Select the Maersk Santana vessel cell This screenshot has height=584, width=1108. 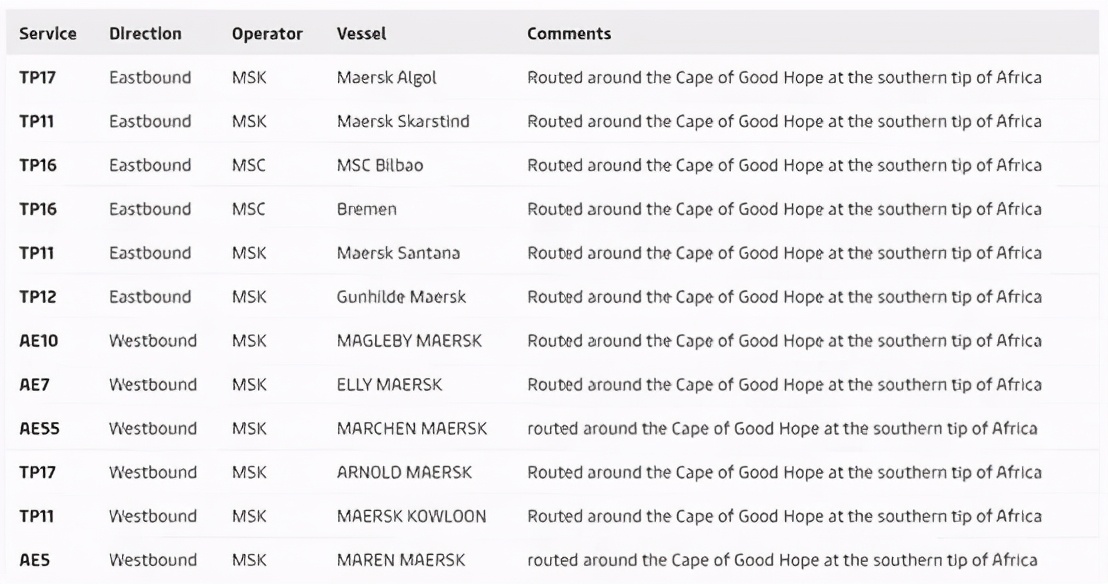pyautogui.click(x=398, y=254)
